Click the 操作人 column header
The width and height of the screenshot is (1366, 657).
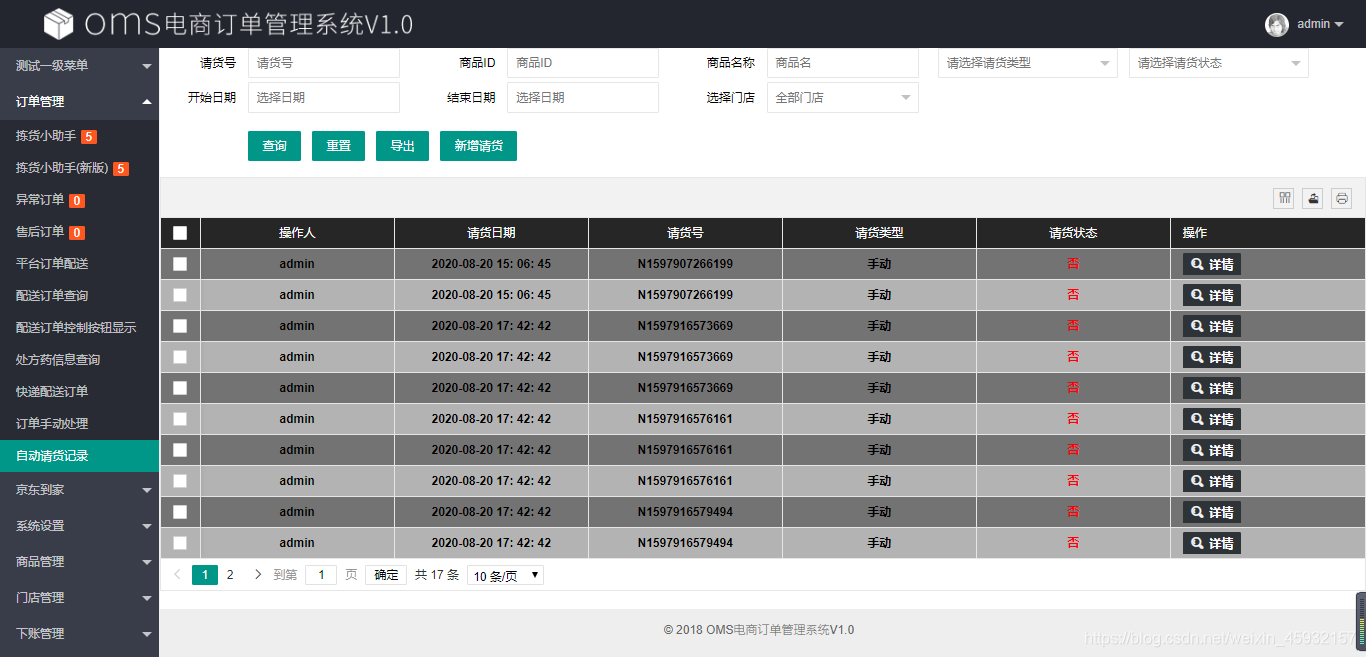coord(297,233)
